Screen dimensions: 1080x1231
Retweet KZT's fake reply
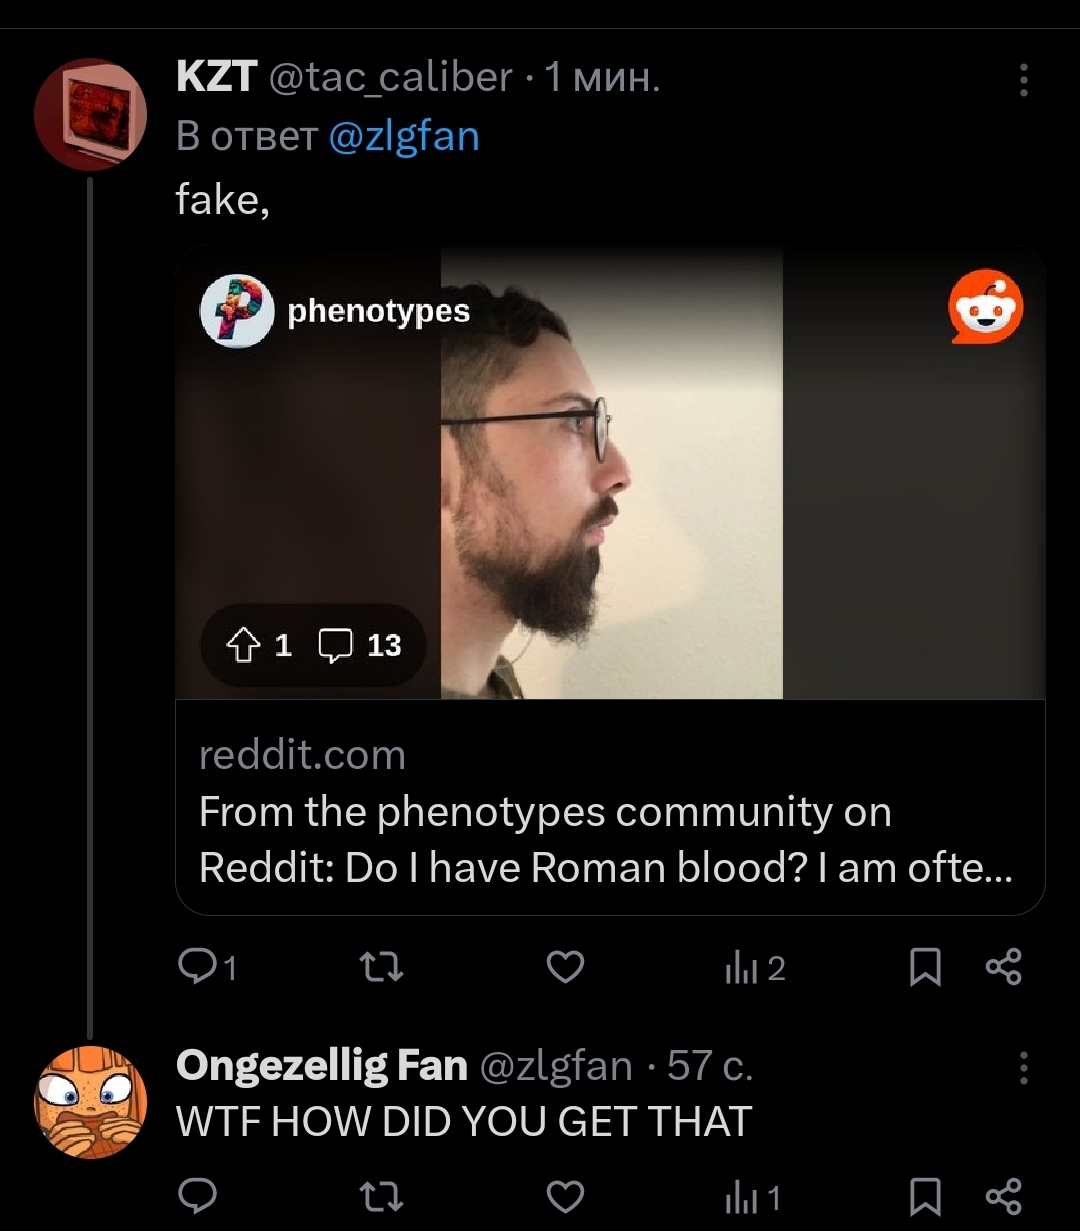[x=380, y=966]
